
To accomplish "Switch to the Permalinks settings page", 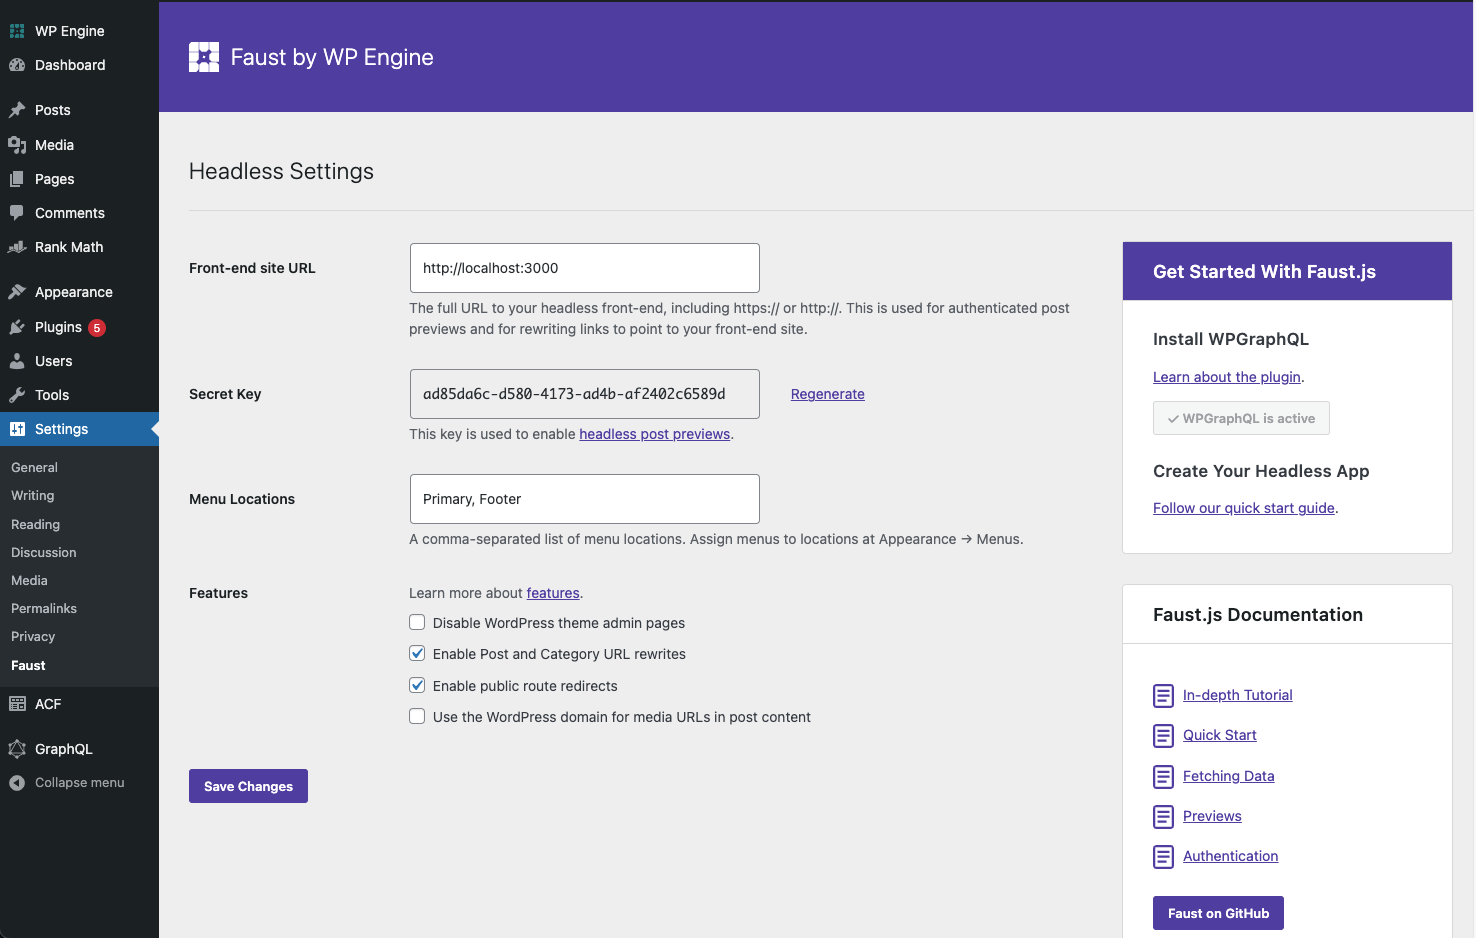I will point(43,608).
